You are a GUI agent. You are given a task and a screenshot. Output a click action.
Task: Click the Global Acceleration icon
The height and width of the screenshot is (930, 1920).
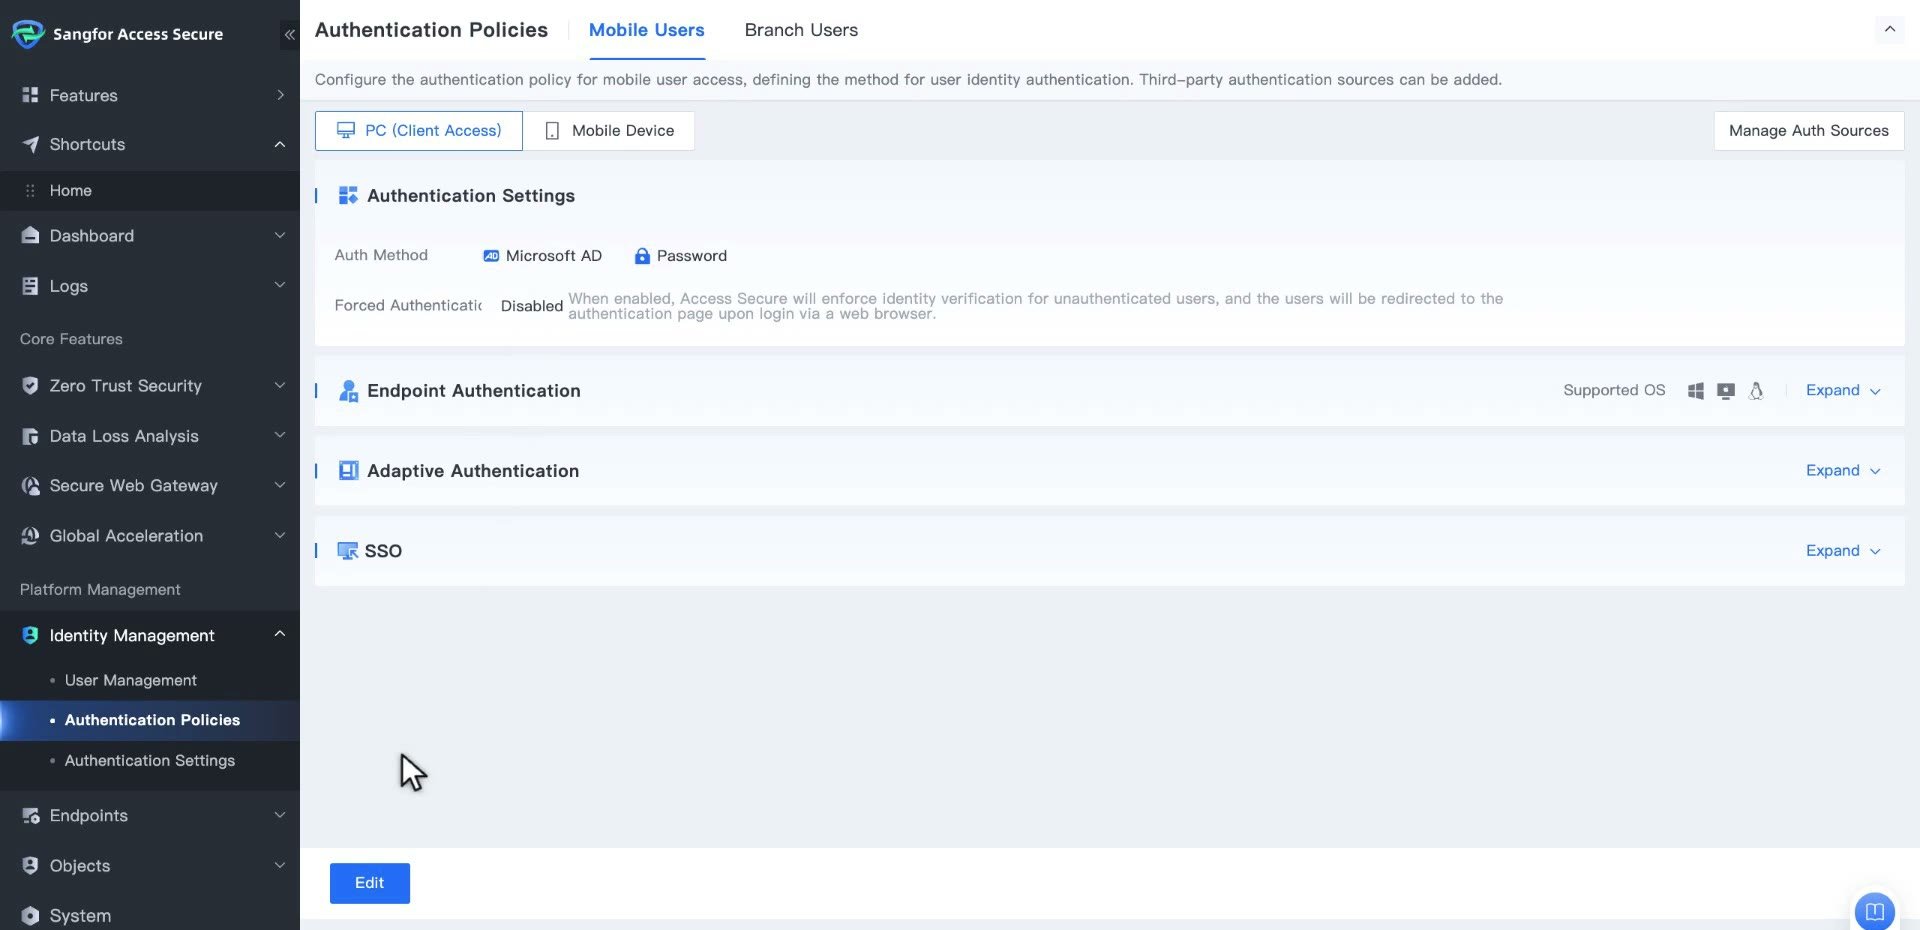30,535
